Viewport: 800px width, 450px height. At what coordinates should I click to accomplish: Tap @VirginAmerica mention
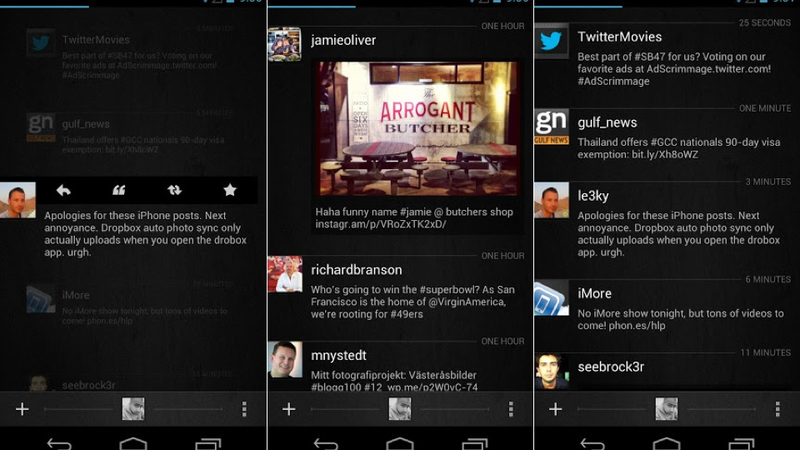pyautogui.click(x=467, y=302)
